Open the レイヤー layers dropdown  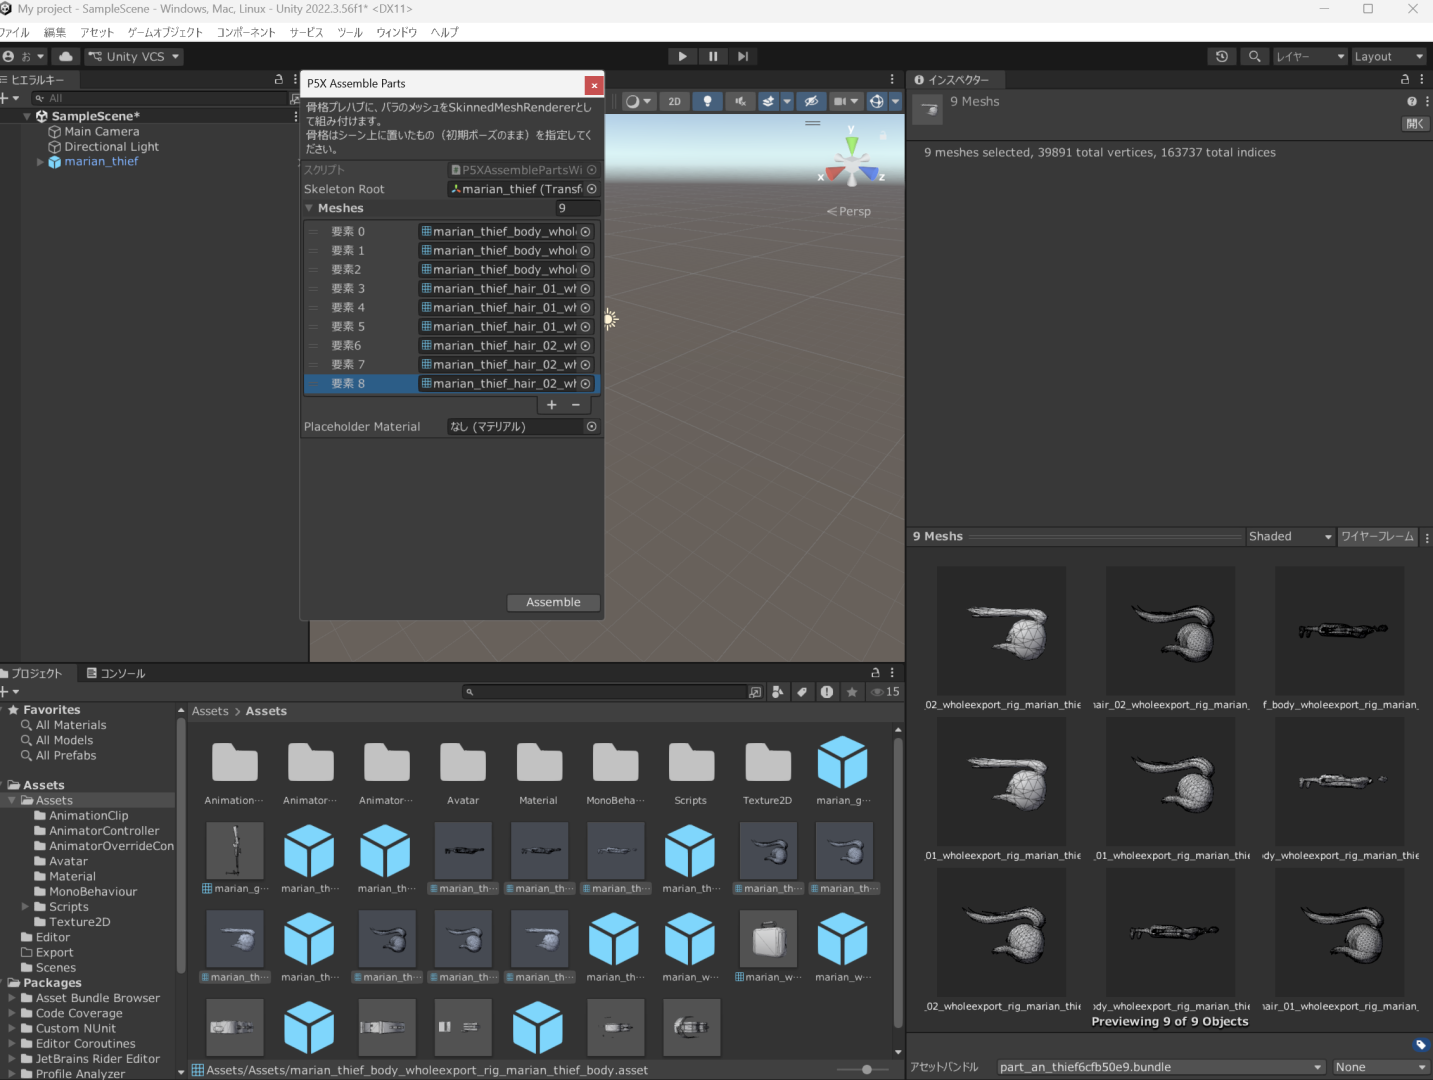(x=1310, y=57)
